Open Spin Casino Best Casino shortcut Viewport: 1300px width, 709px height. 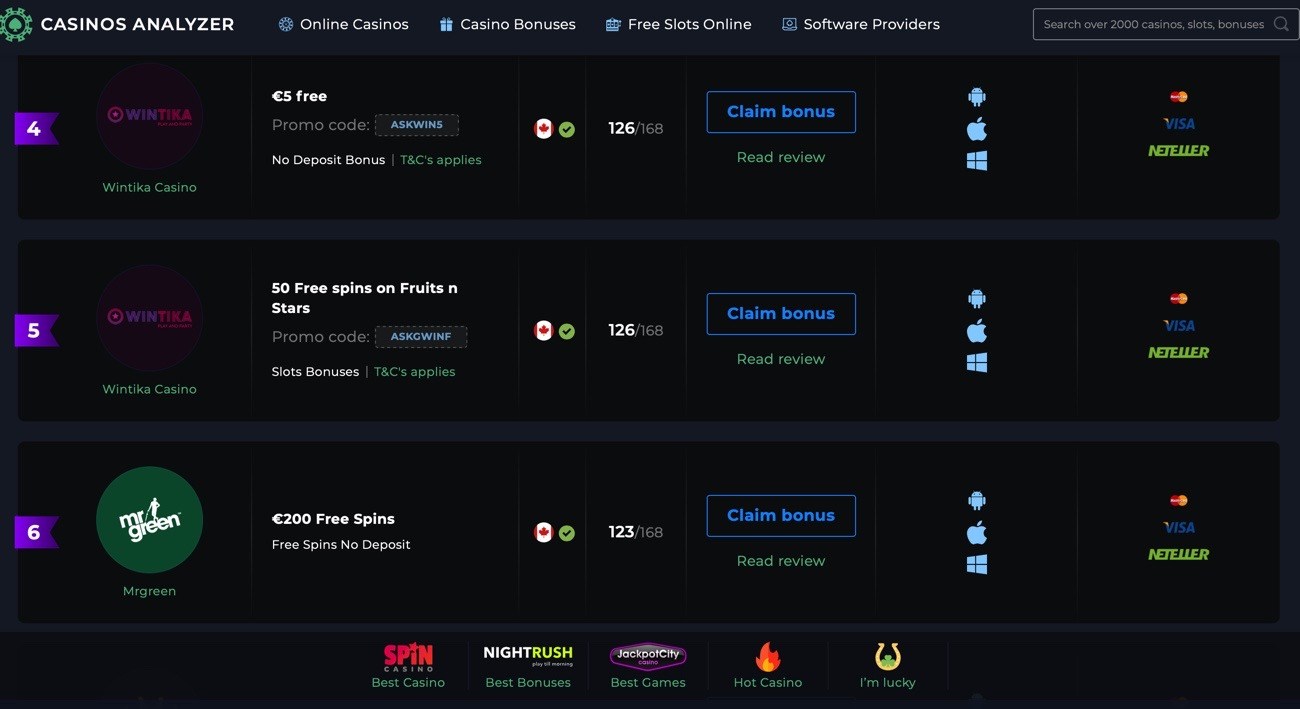[x=408, y=666]
